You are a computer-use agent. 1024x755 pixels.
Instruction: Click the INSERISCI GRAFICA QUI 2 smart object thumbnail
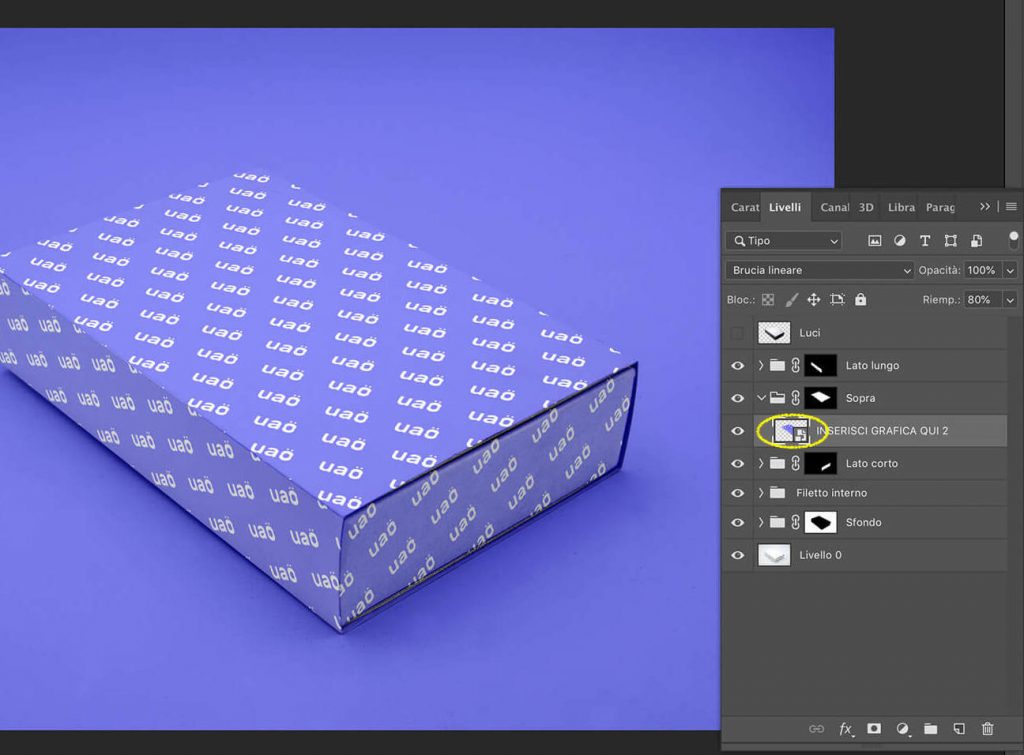point(790,431)
